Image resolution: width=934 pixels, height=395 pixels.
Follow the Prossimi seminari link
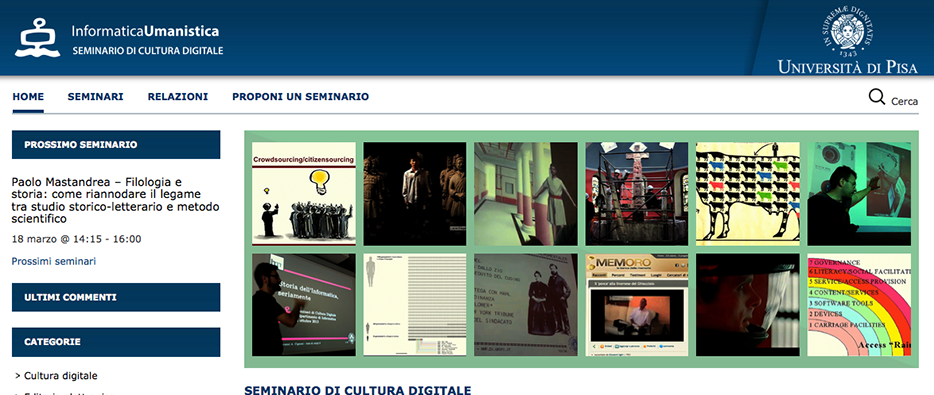point(54,261)
